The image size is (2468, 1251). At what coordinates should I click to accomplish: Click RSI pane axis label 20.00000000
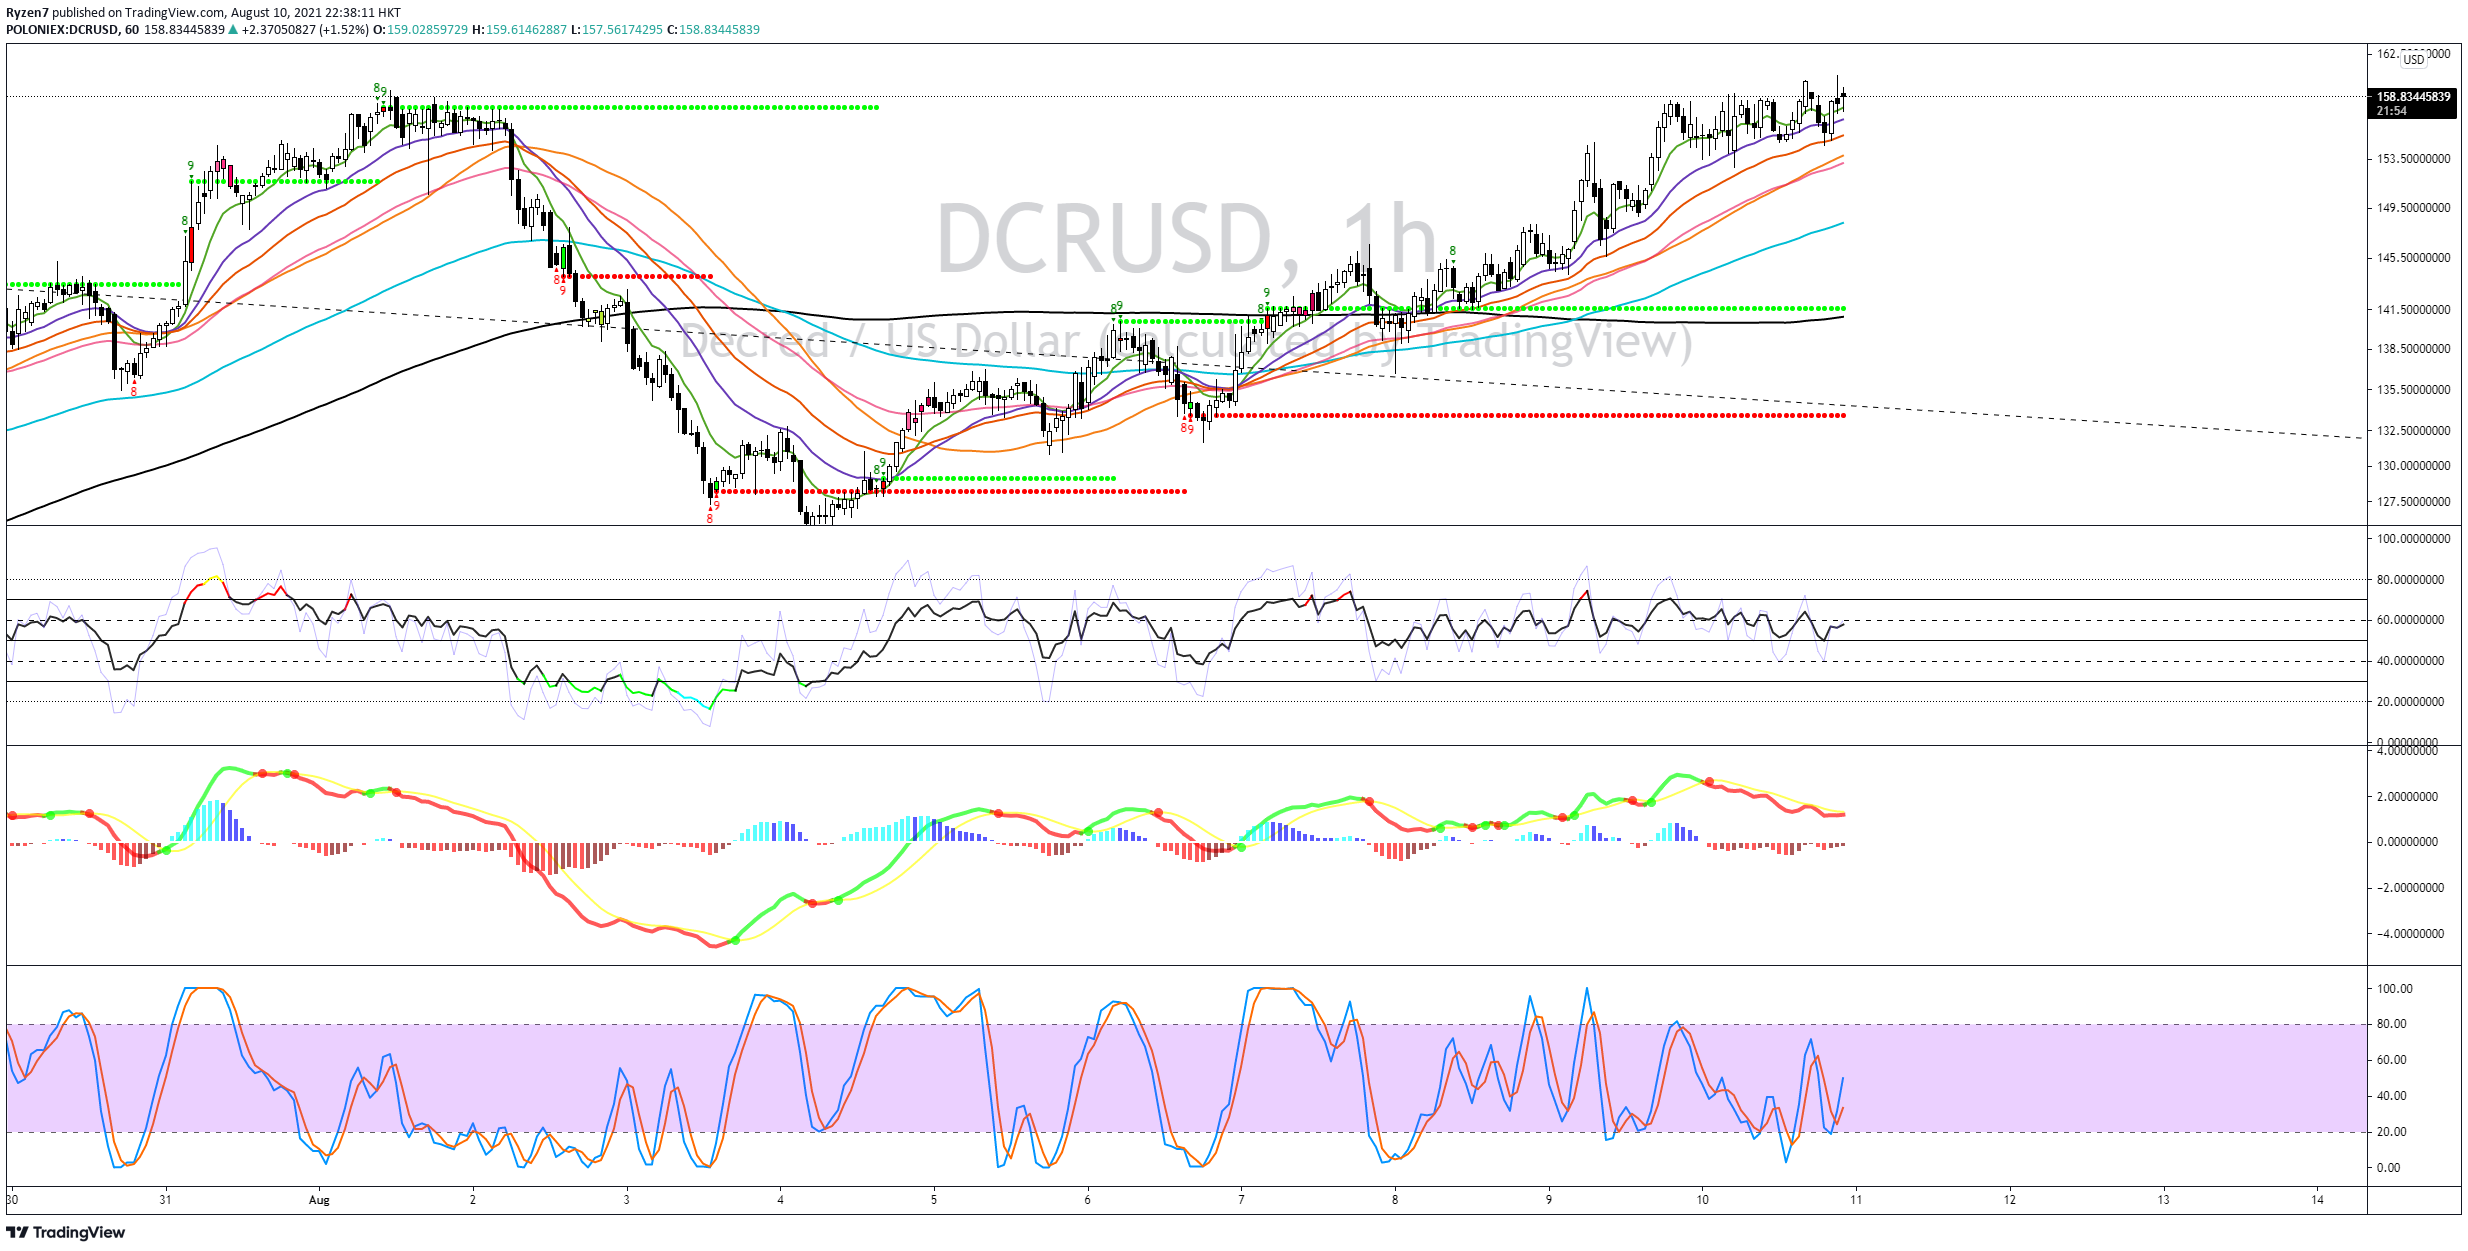click(2410, 702)
